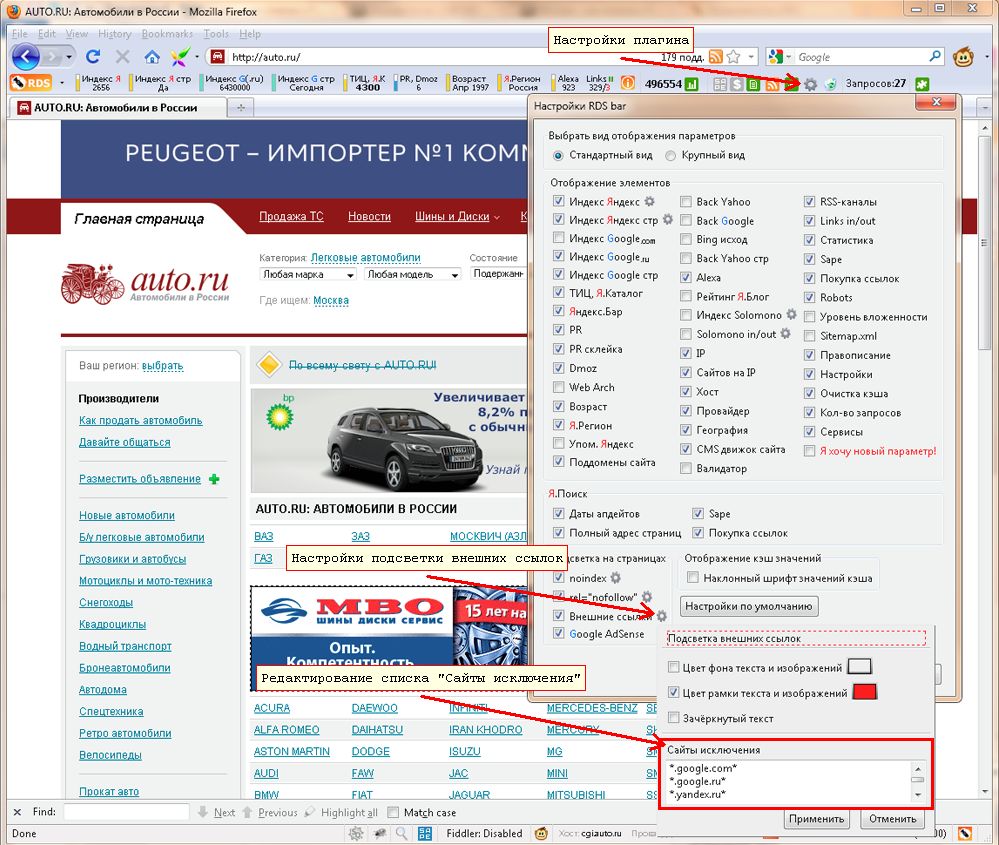Click the pen icon in status bar corner
This screenshot has height=845, width=999.
pyautogui.click(x=965, y=833)
